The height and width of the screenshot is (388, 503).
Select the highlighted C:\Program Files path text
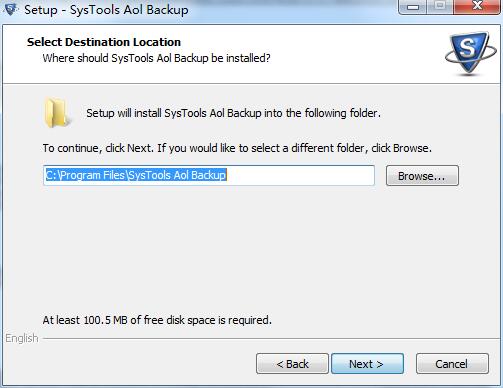136,175
